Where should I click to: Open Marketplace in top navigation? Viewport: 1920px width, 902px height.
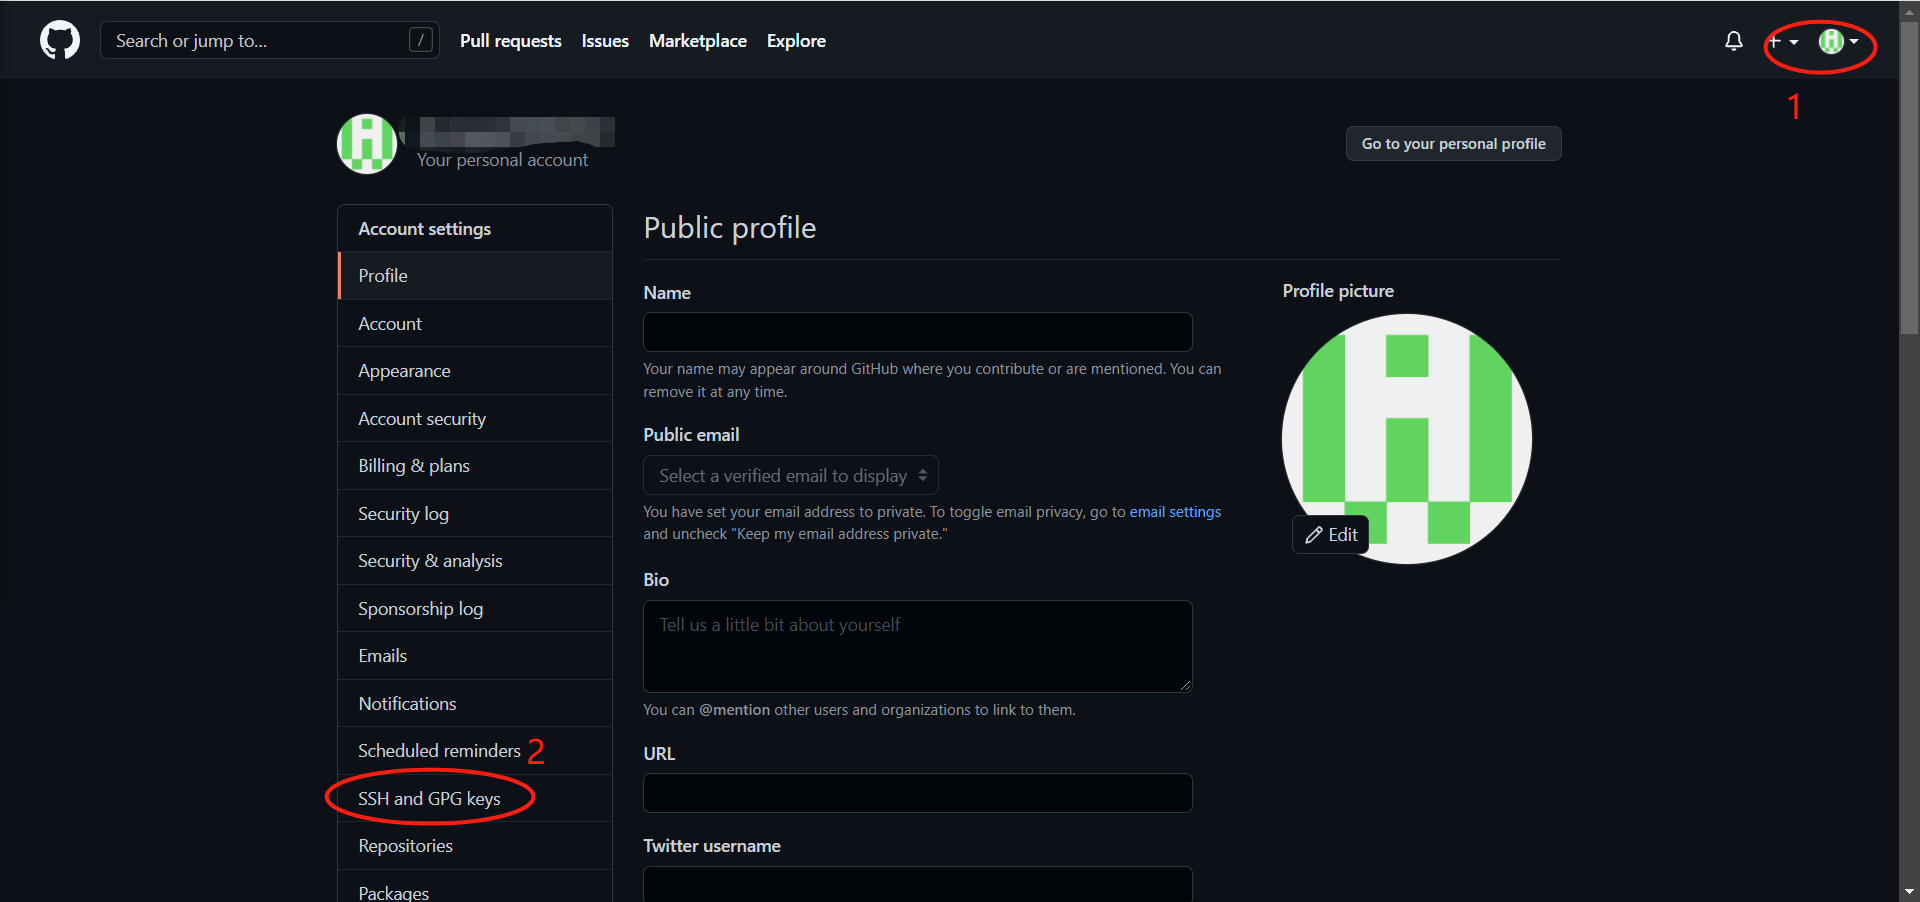click(x=698, y=41)
